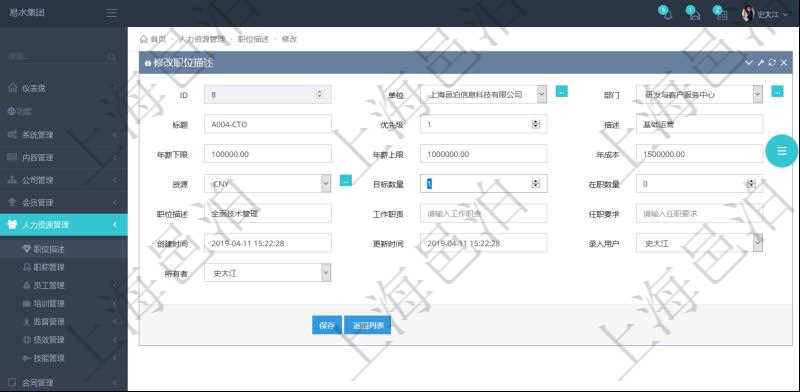Toggle the sidebar hamburger menu icon
This screenshot has width=800, height=392.
(111, 13)
